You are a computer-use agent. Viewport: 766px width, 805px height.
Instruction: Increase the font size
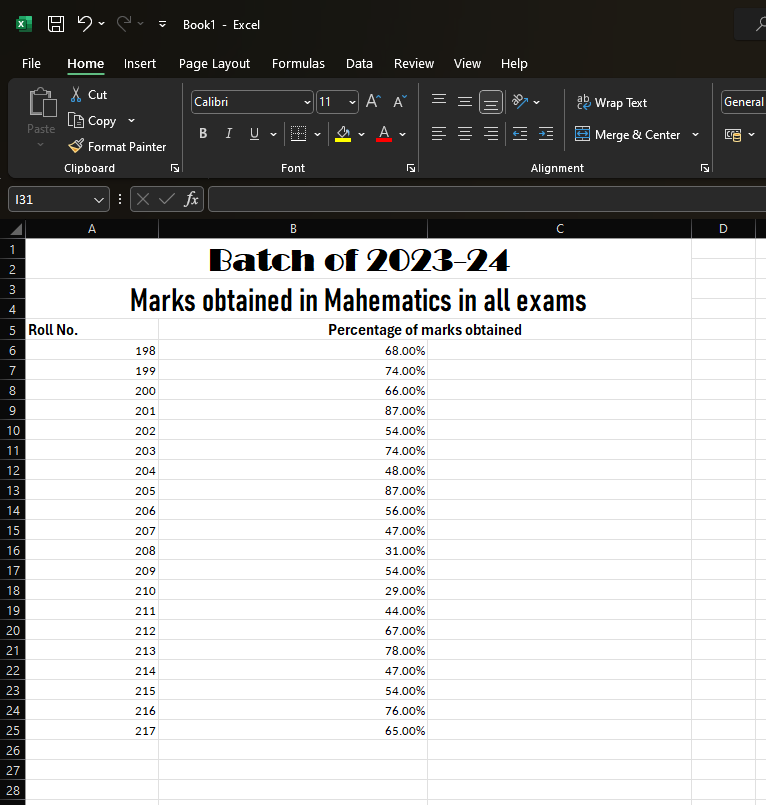point(373,102)
